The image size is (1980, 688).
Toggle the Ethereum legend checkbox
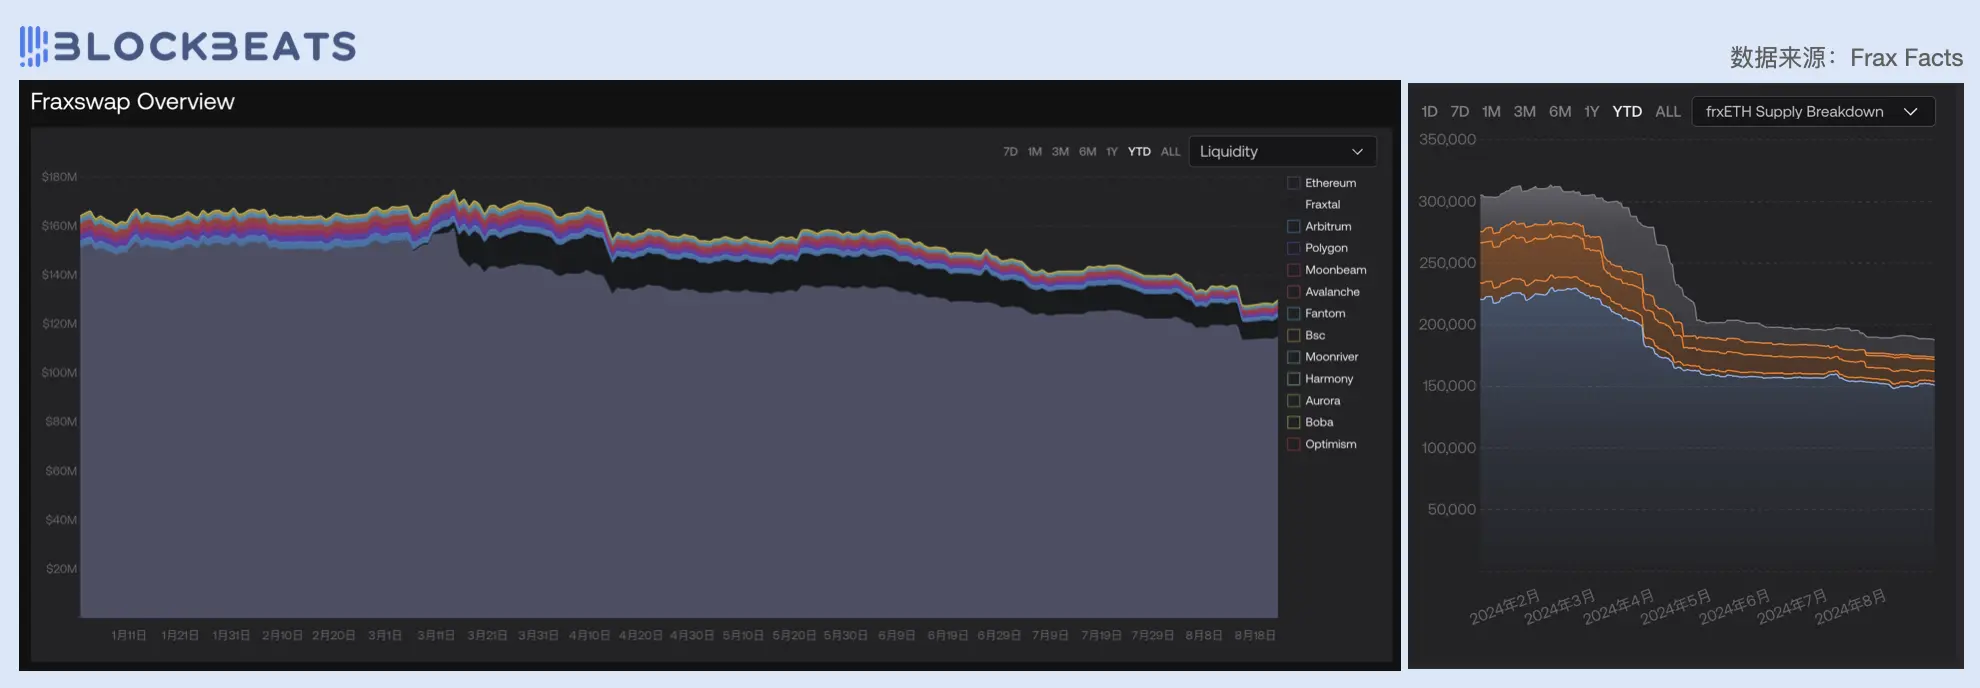[1294, 183]
